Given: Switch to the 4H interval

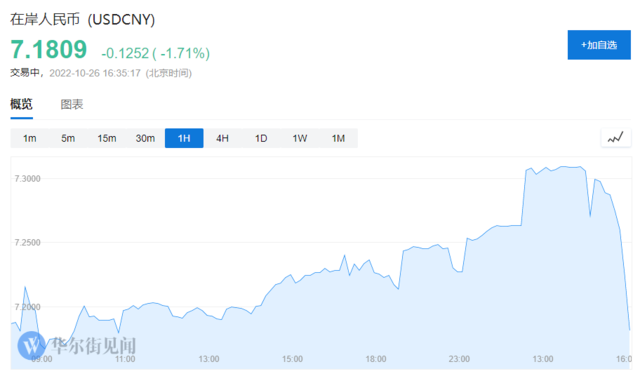Looking at the screenshot, I should tap(222, 138).
